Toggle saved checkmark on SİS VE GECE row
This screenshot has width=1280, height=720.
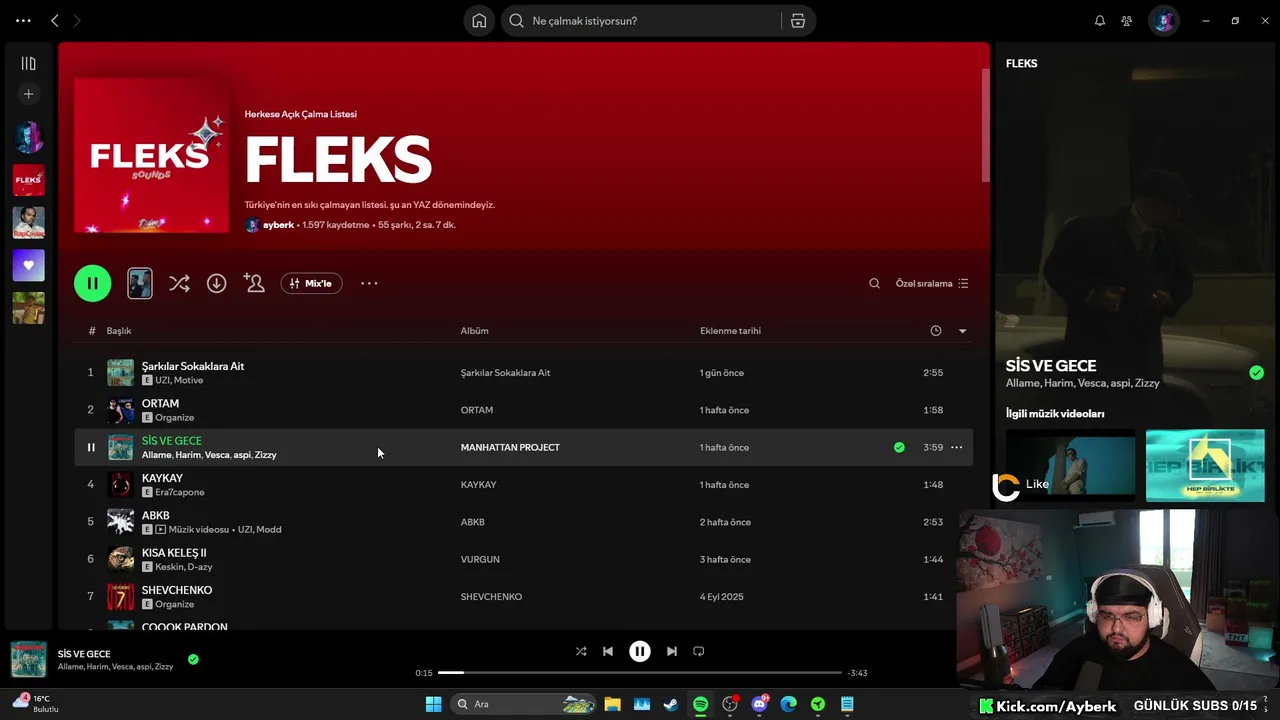(899, 447)
